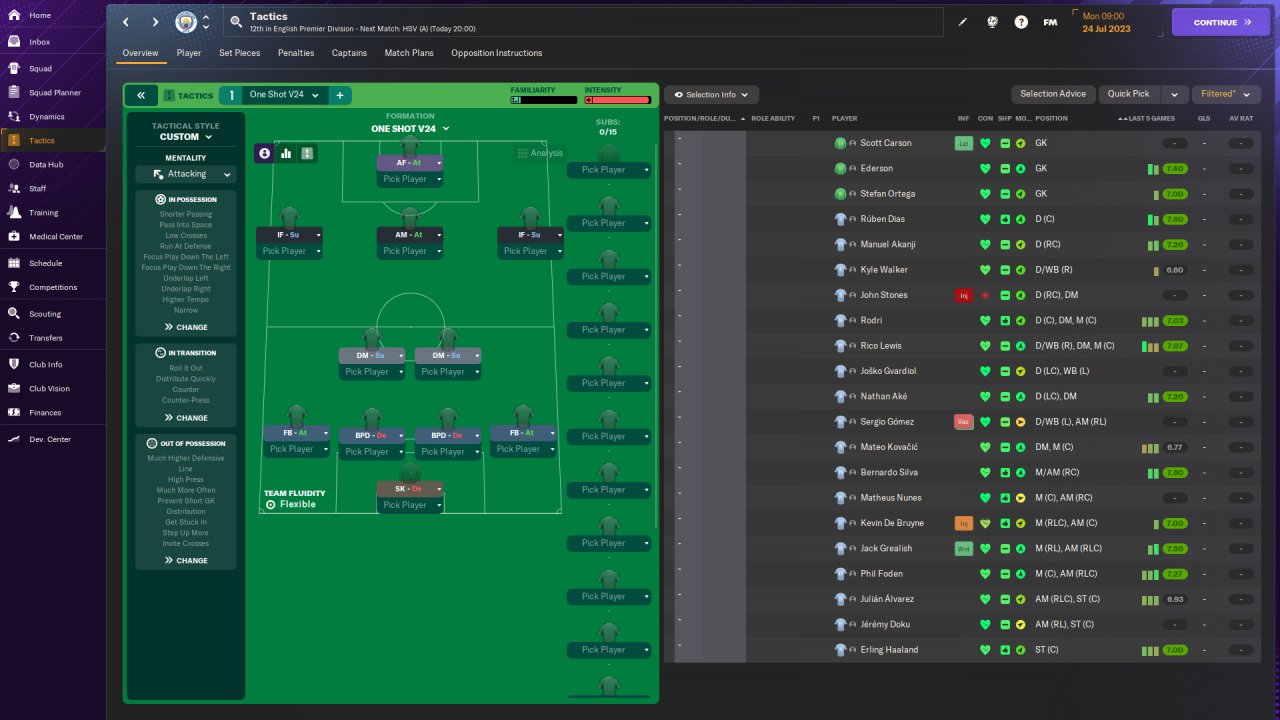Click the Continue button
Screen dimensions: 1280x720
[1221, 22]
